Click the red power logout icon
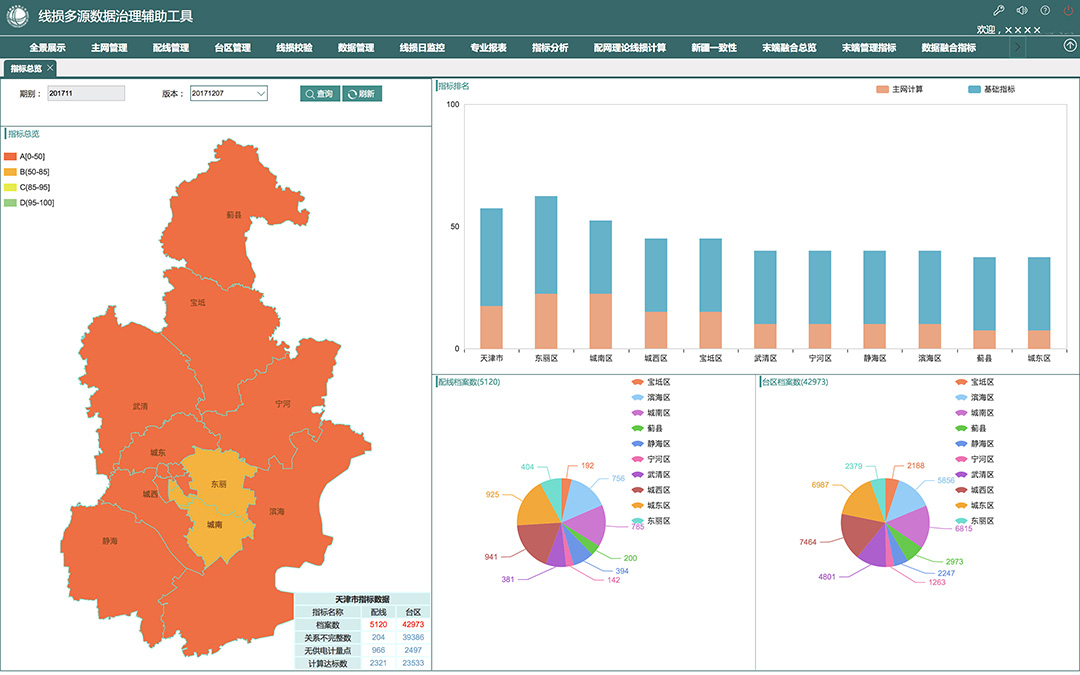The width and height of the screenshot is (1080, 675). [x=1068, y=11]
